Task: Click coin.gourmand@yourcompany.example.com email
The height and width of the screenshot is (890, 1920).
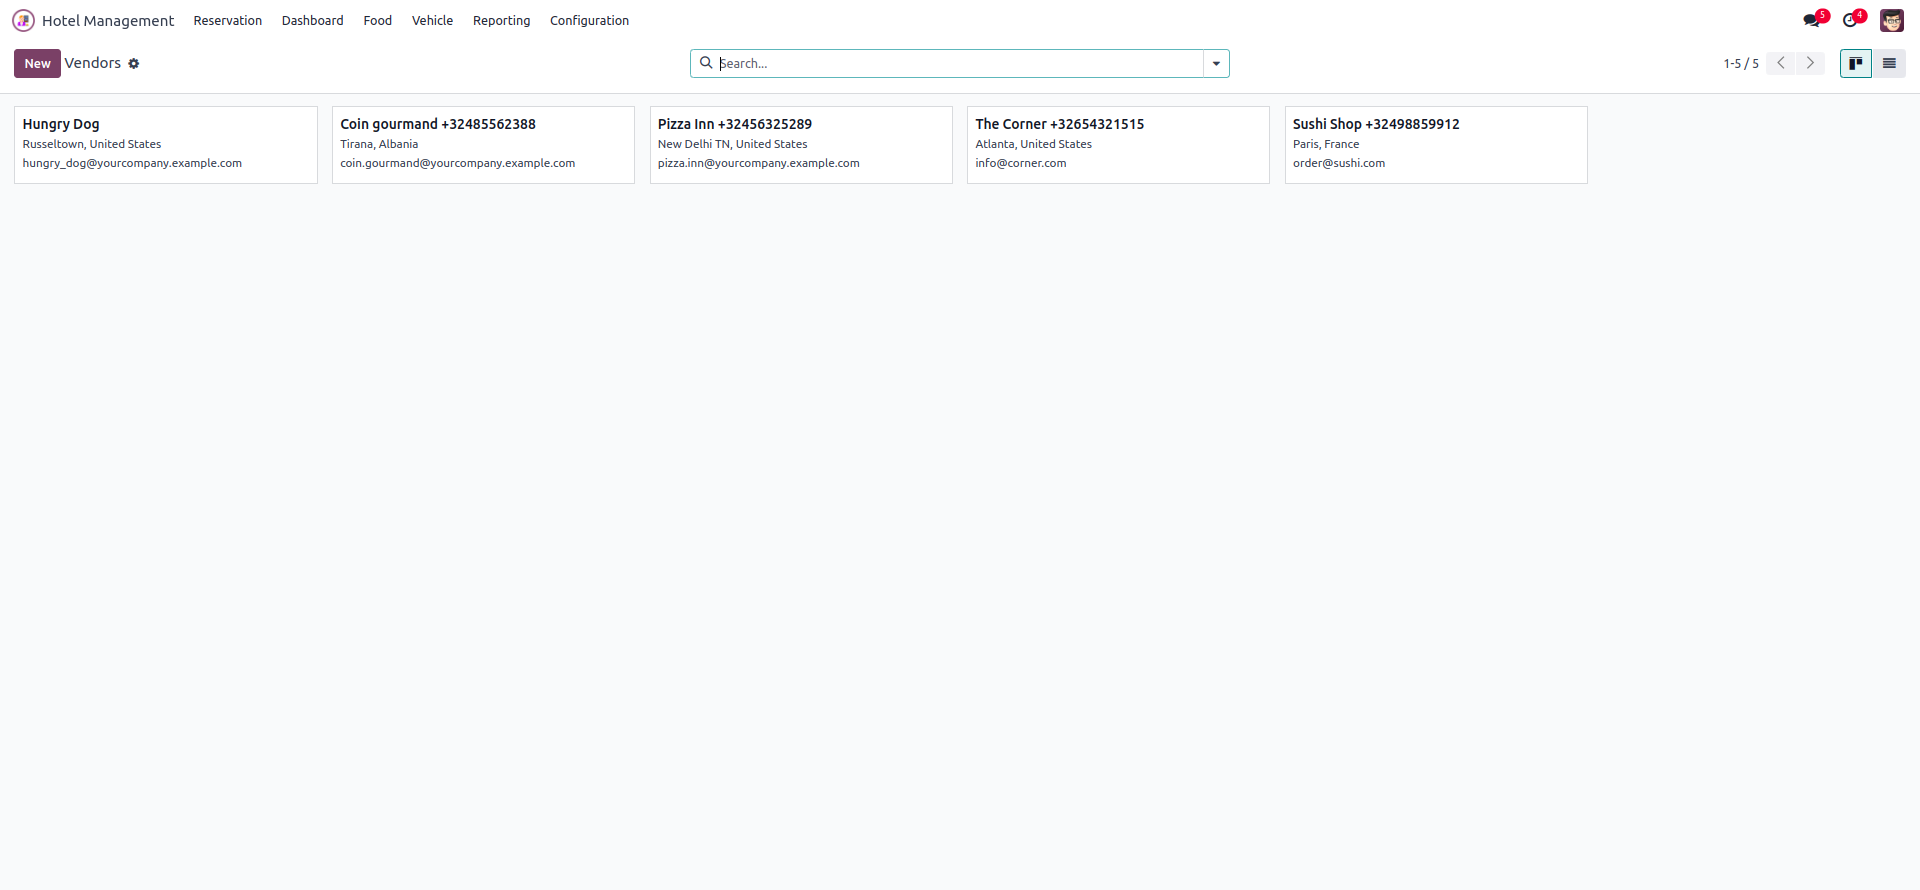Action: tap(458, 163)
